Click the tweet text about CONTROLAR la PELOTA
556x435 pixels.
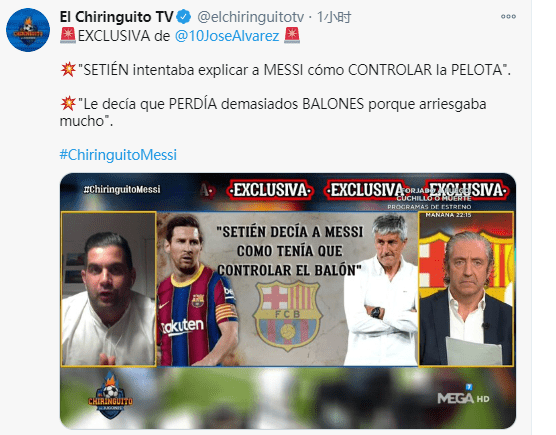pos(285,69)
